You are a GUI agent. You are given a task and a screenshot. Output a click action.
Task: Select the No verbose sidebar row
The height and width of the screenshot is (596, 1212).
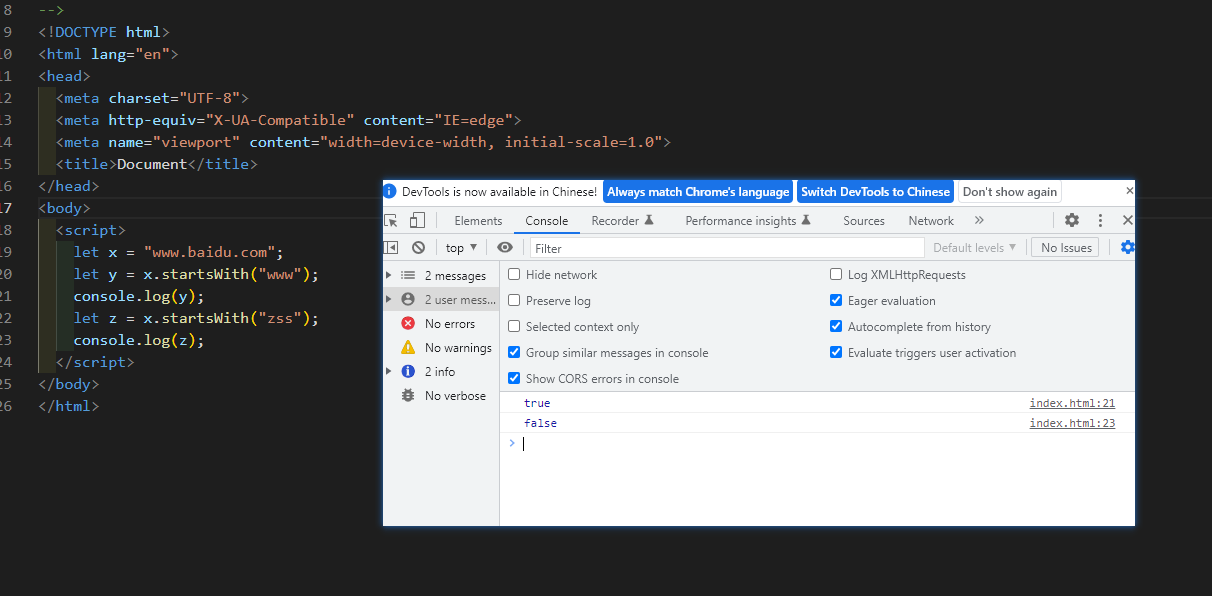point(441,395)
